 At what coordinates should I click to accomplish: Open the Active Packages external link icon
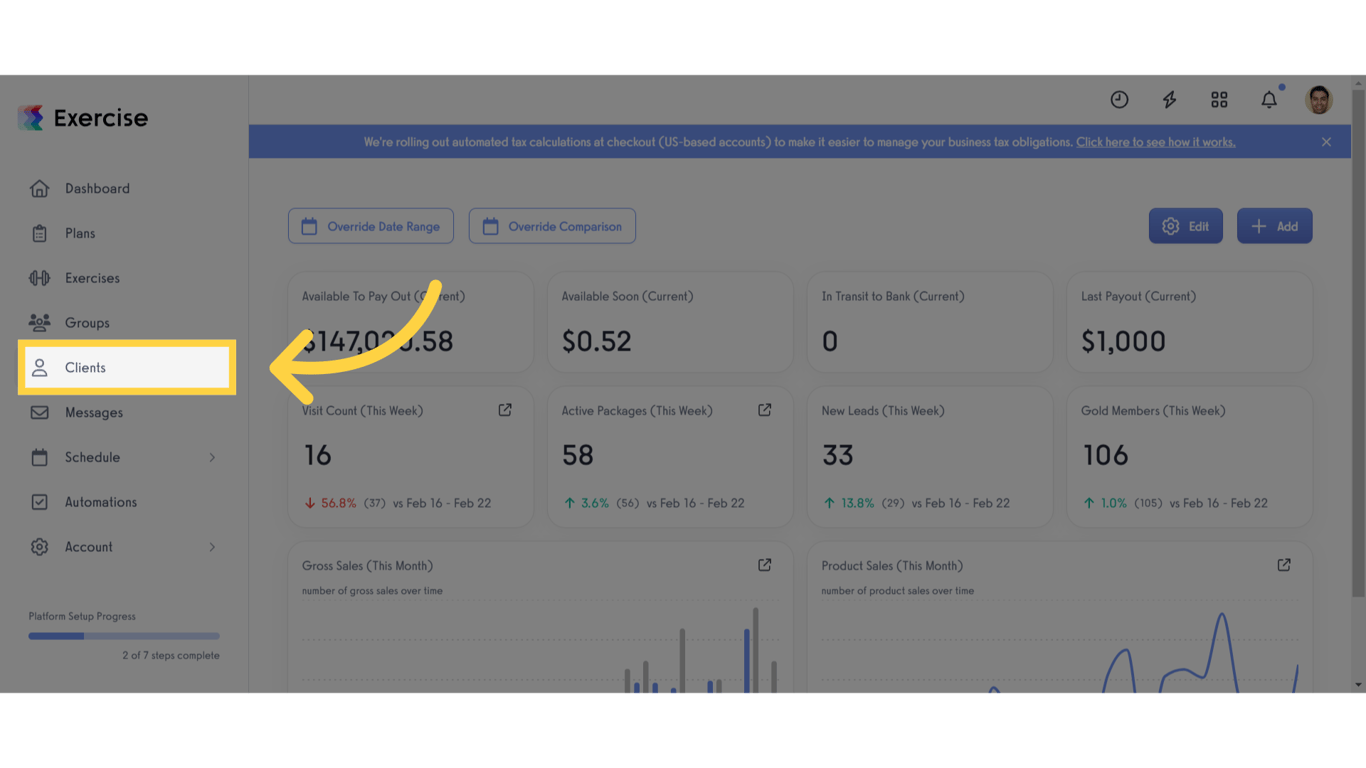pyautogui.click(x=764, y=409)
